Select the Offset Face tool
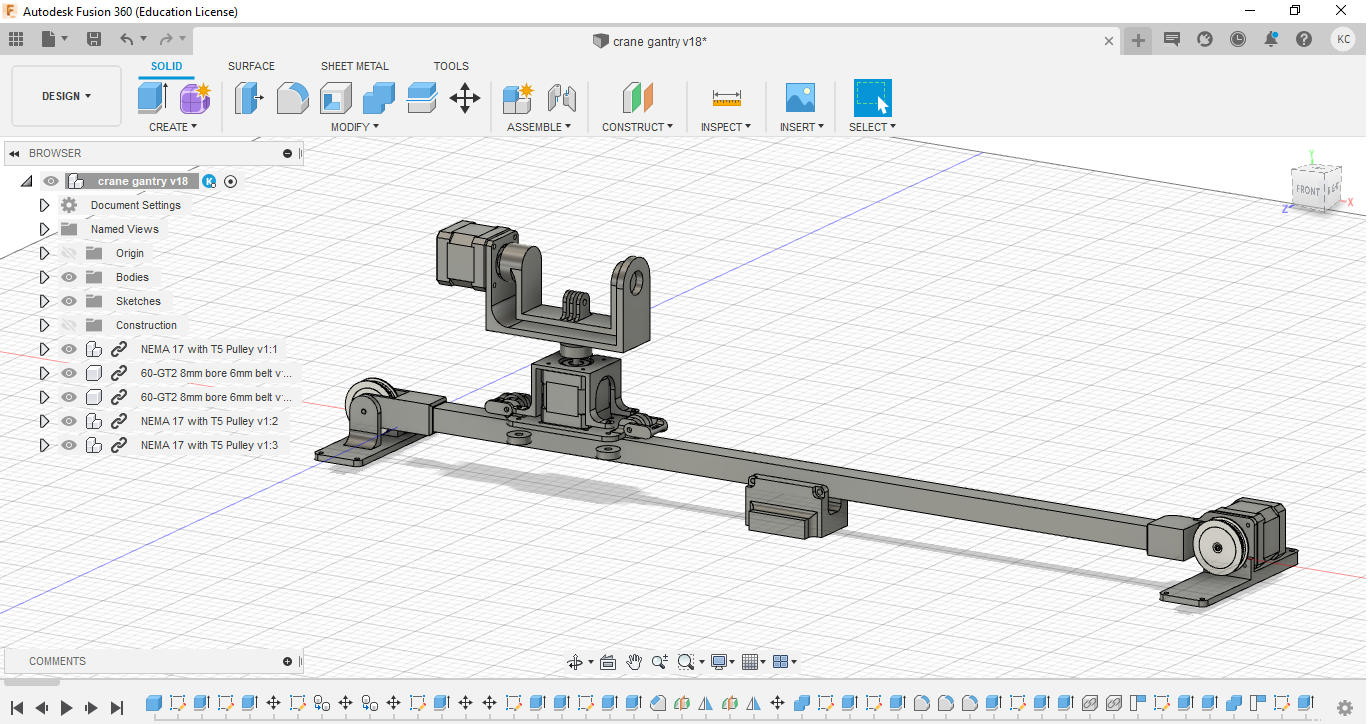This screenshot has height=724, width=1368. pyautogui.click(x=422, y=98)
